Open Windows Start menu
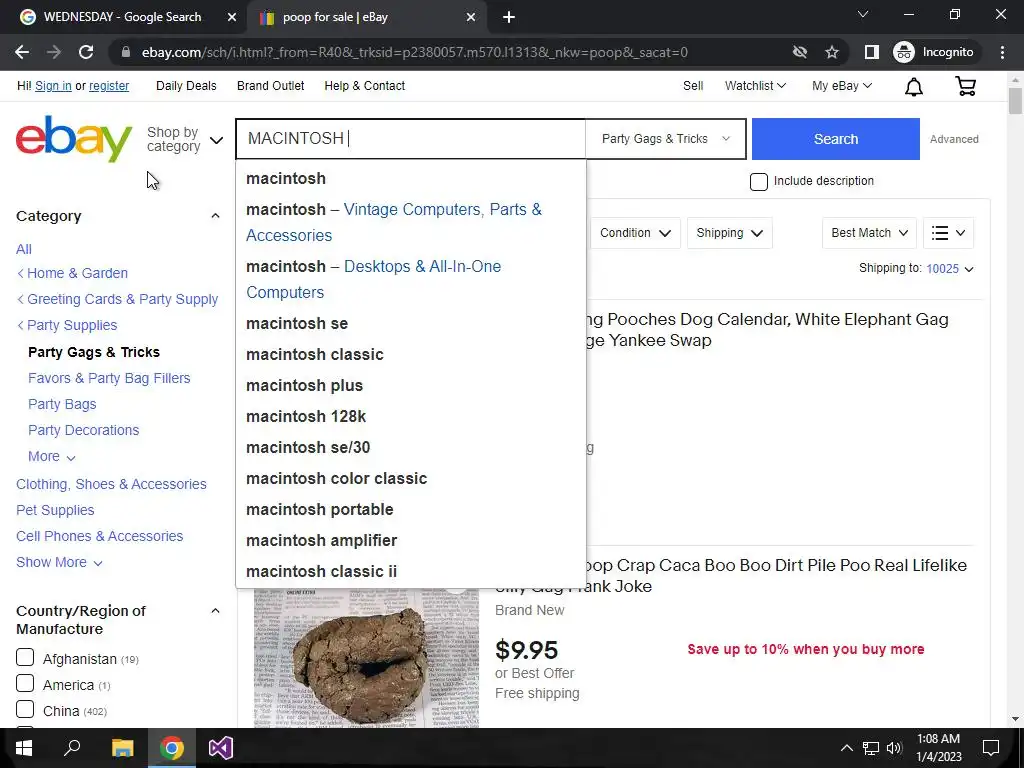Image resolution: width=1024 pixels, height=768 pixels. (x=24, y=748)
